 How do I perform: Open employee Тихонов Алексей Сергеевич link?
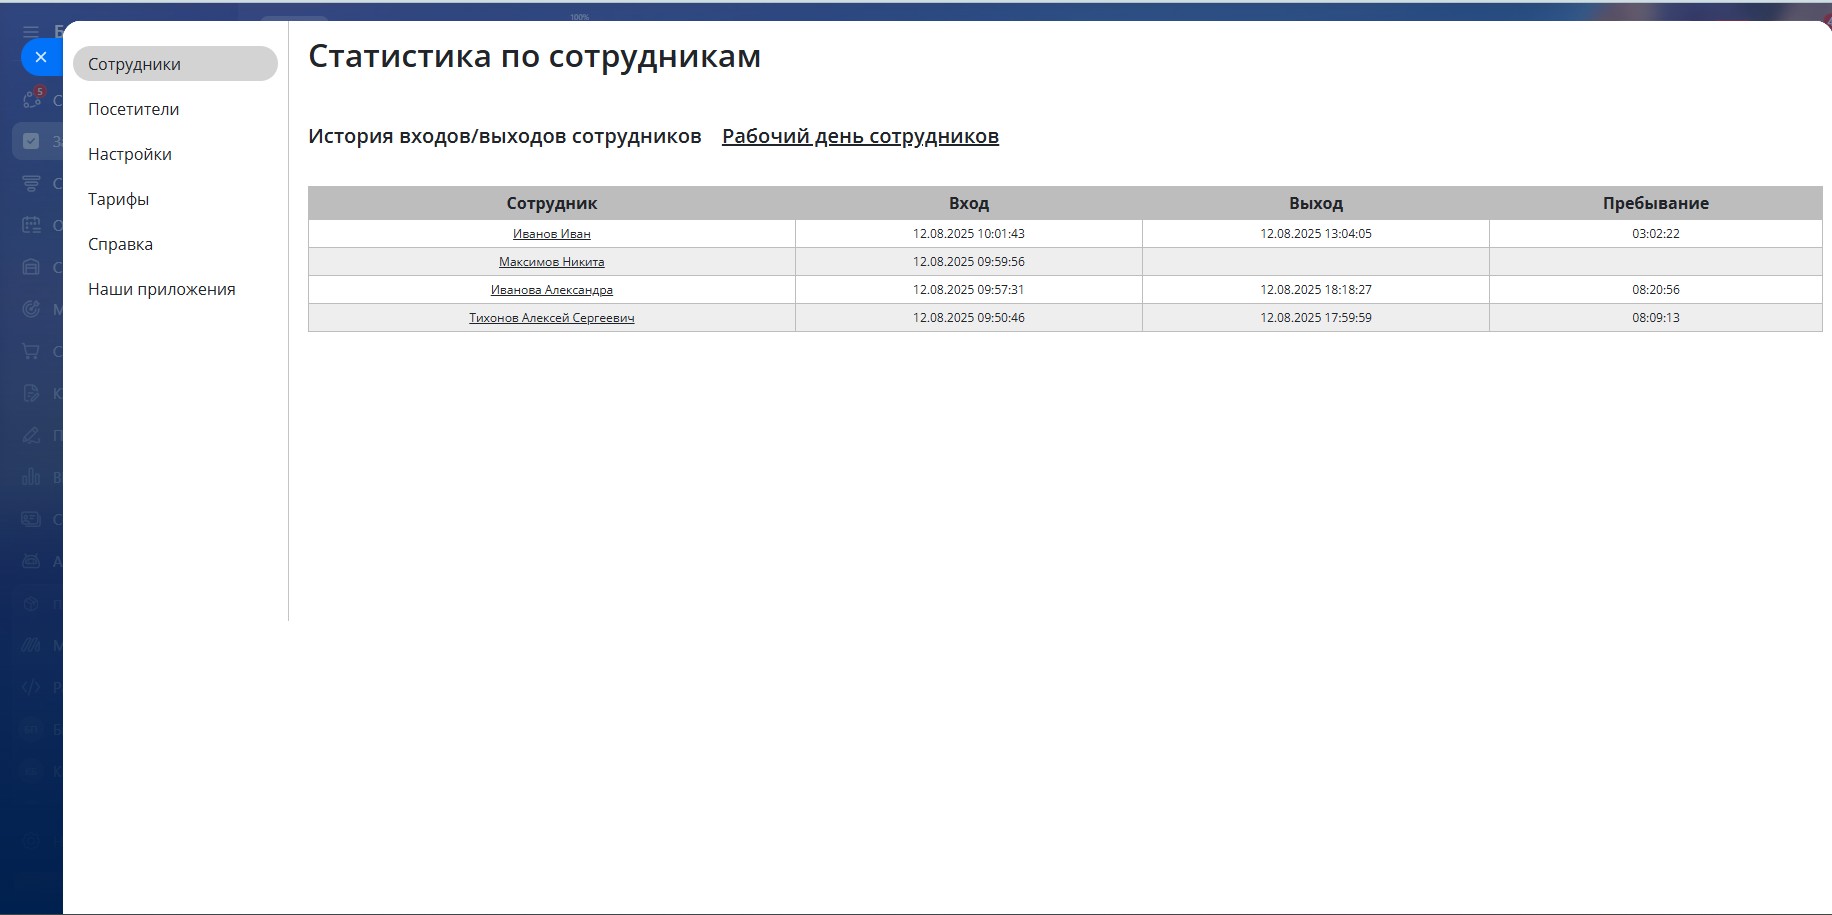[552, 318]
